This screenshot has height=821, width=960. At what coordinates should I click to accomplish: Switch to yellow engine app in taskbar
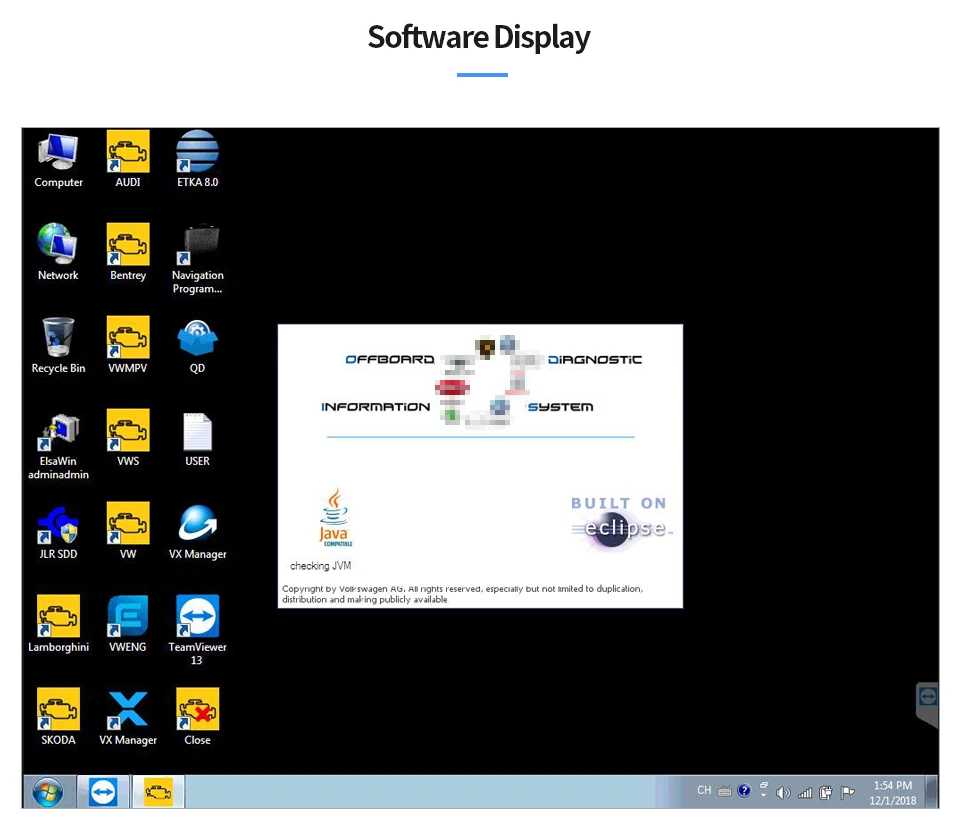(158, 792)
